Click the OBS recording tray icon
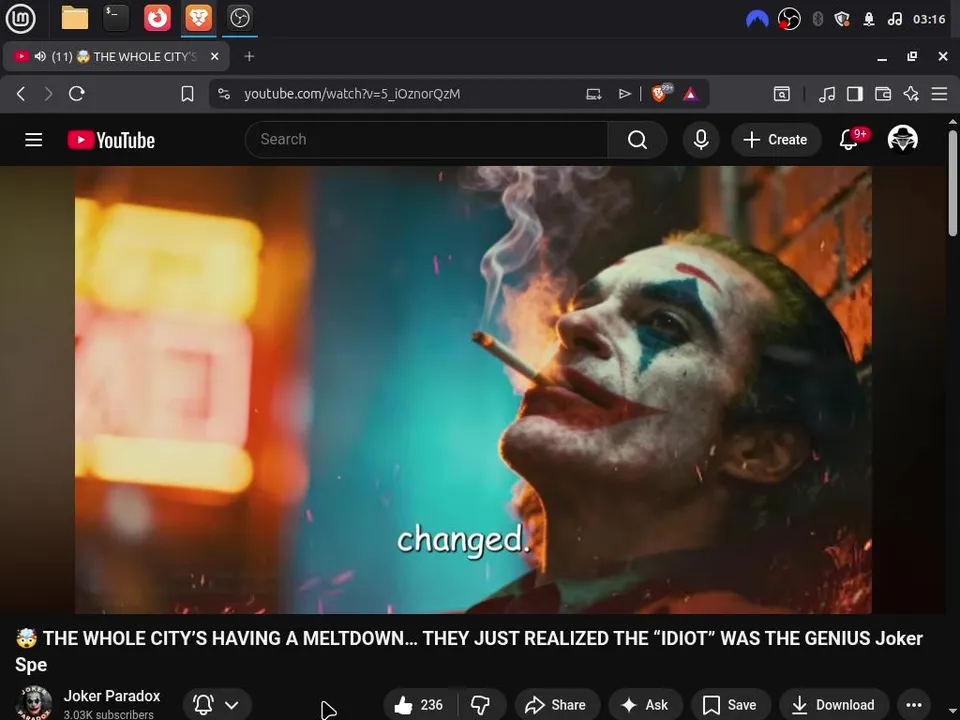Screen dimensions: 960x720 point(789,19)
